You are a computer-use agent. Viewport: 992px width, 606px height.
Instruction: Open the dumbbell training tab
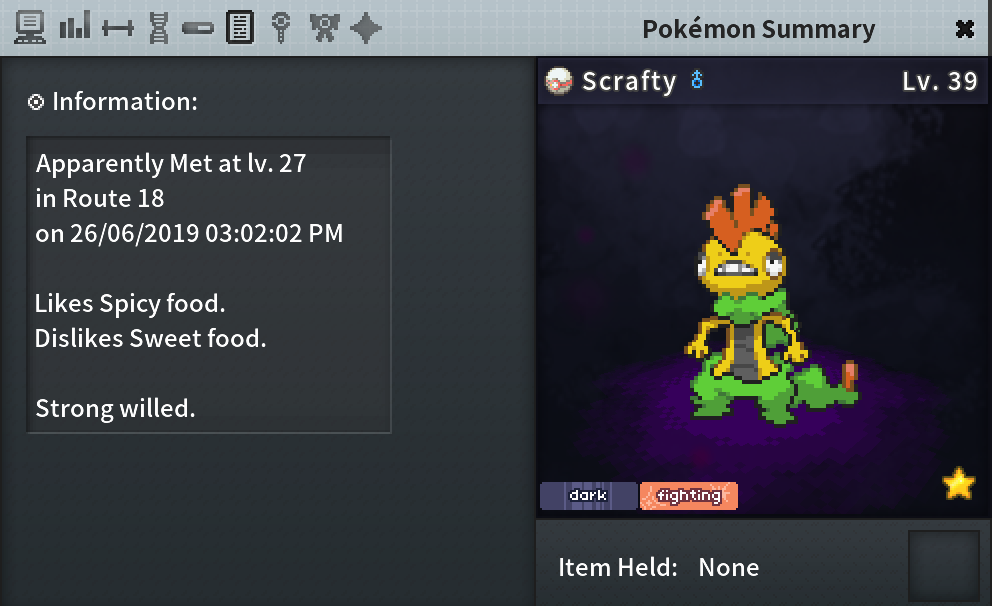[x=118, y=28]
